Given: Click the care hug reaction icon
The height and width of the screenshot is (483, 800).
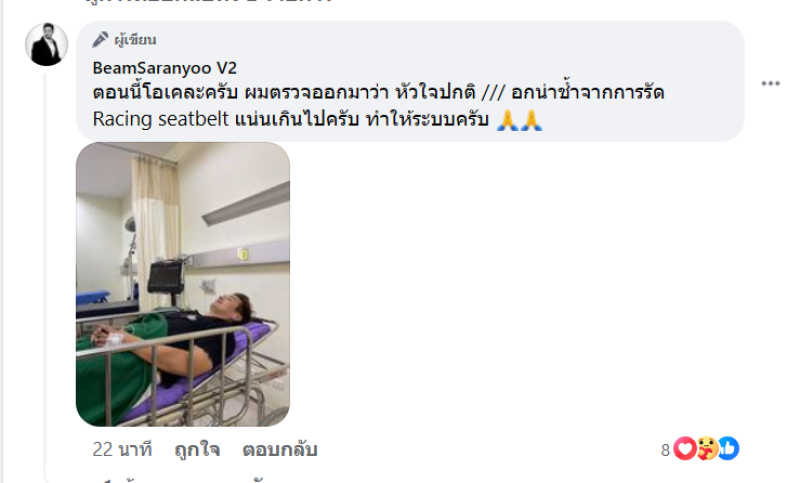Looking at the screenshot, I should [x=707, y=449].
